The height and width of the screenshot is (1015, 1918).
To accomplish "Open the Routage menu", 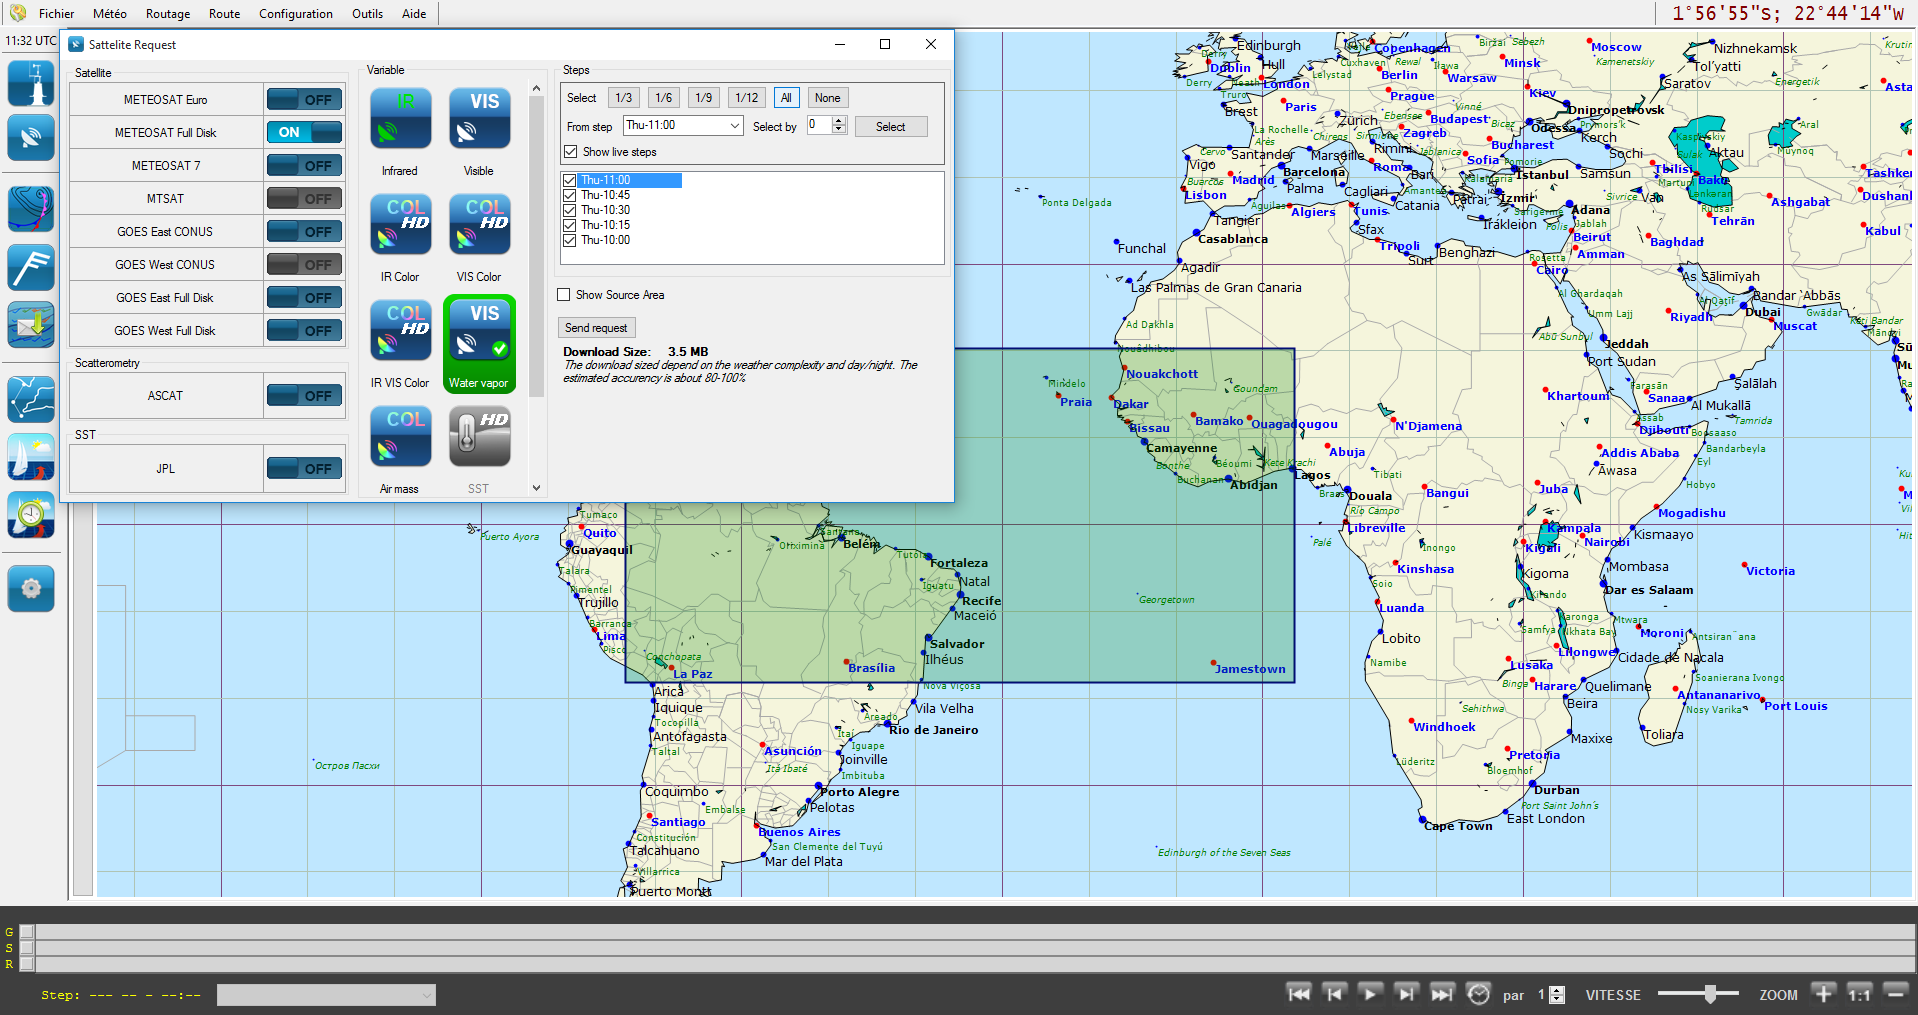I will [x=167, y=14].
